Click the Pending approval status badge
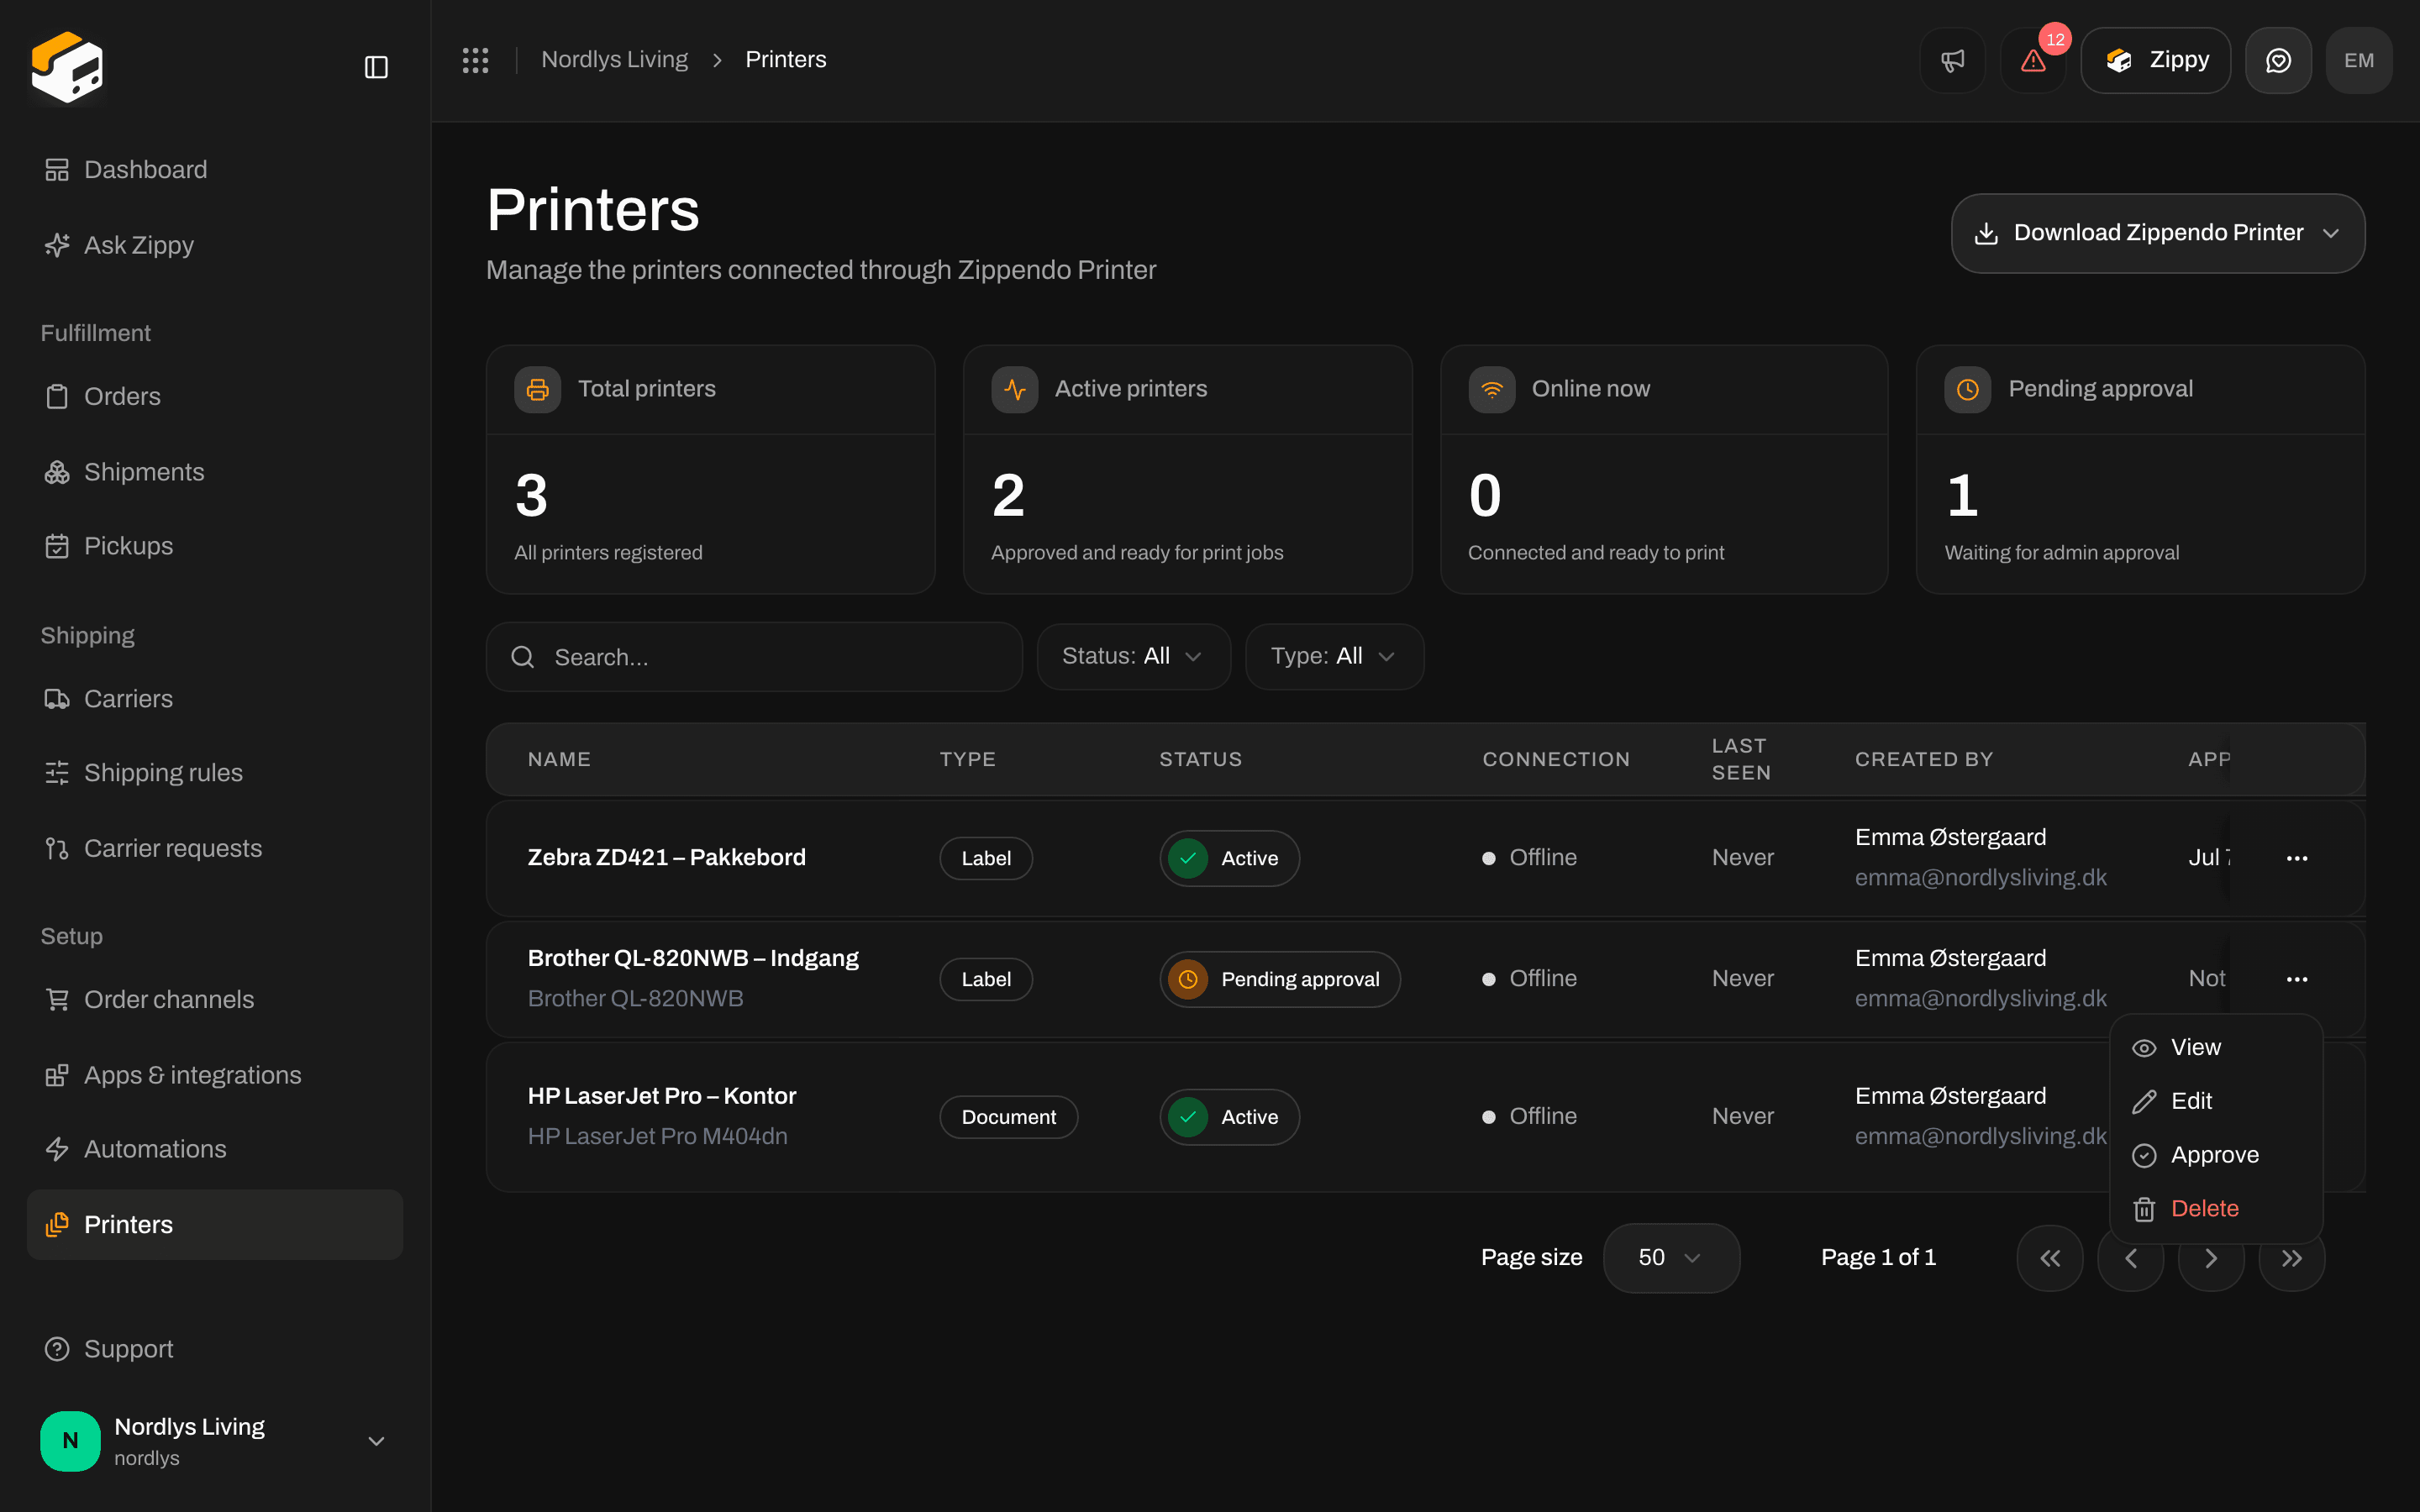 click(1280, 979)
